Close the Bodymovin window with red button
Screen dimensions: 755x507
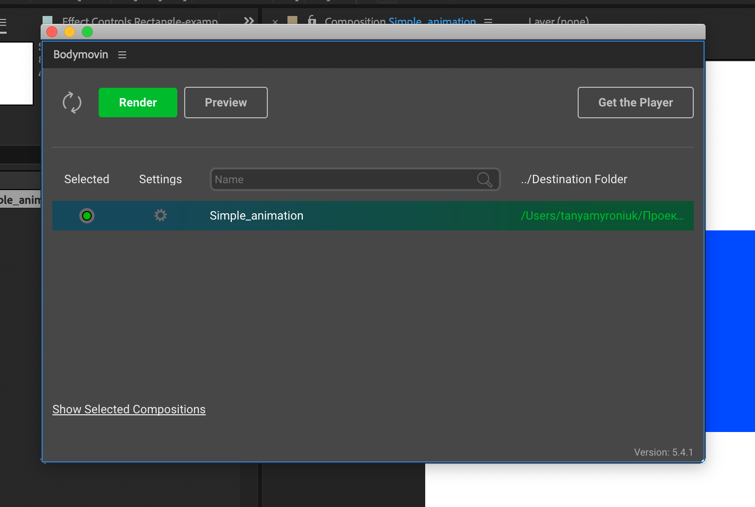pyautogui.click(x=52, y=32)
